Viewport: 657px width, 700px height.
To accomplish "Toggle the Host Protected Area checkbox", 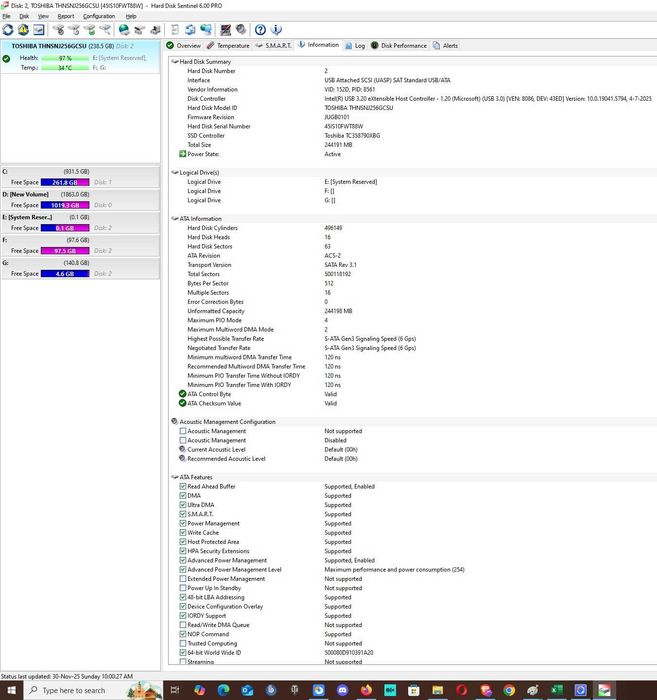I will [183, 542].
